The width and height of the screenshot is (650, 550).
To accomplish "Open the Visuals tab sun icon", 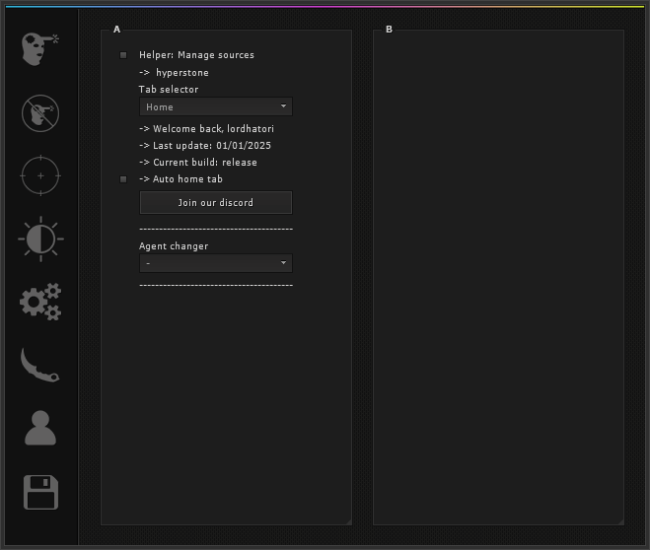I will (x=41, y=239).
